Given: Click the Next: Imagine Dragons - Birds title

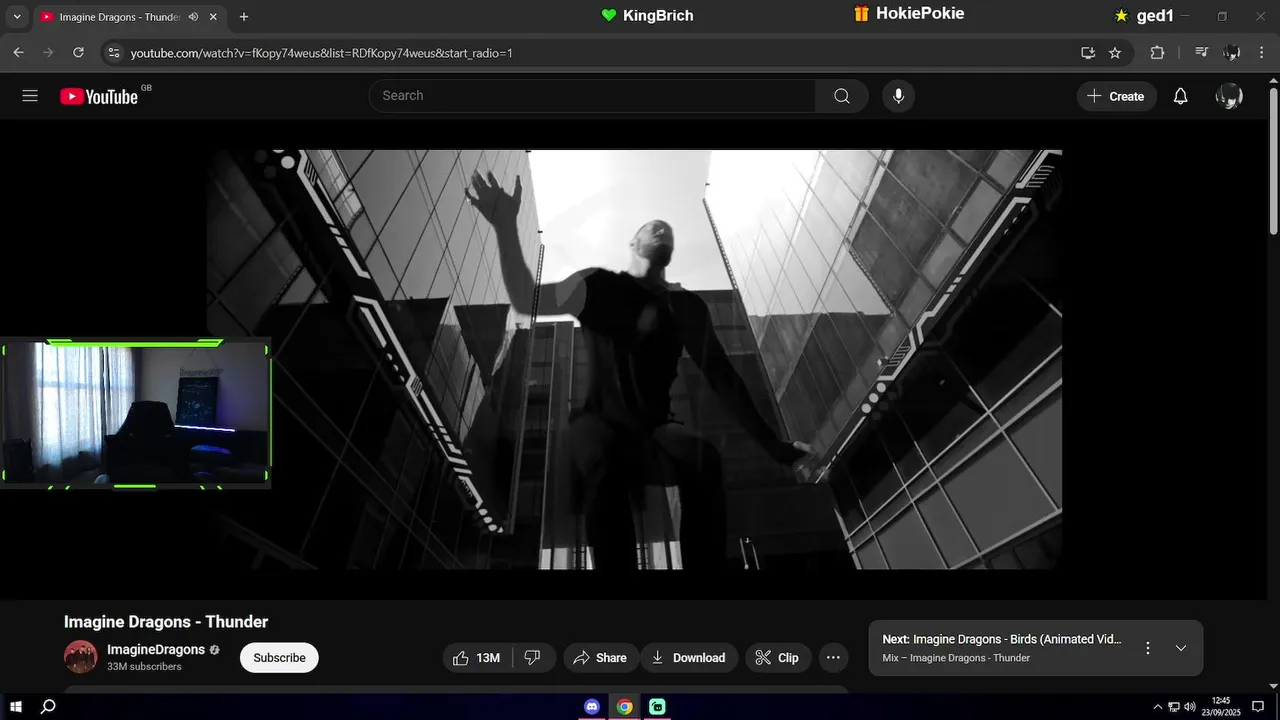Looking at the screenshot, I should pos(1002,639).
